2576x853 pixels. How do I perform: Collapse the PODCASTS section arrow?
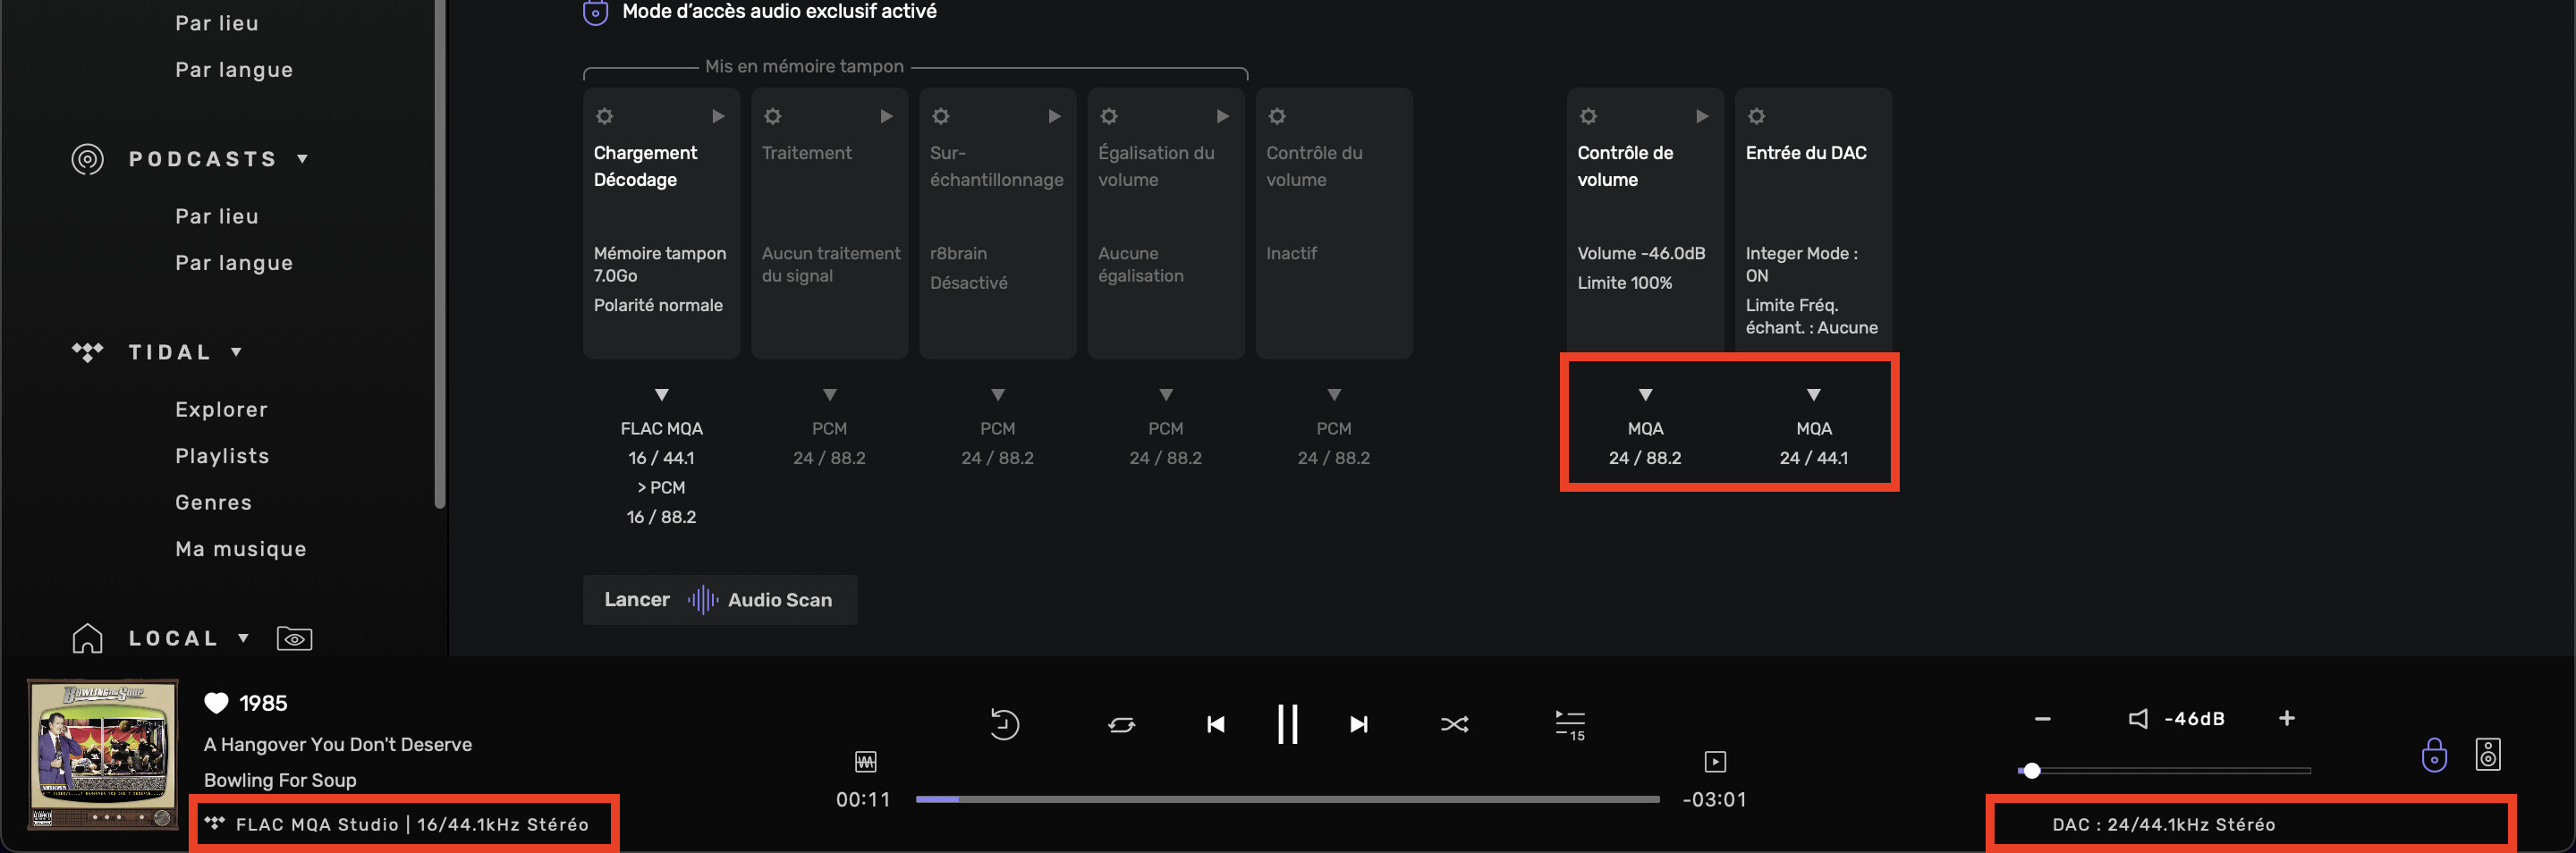(x=302, y=159)
